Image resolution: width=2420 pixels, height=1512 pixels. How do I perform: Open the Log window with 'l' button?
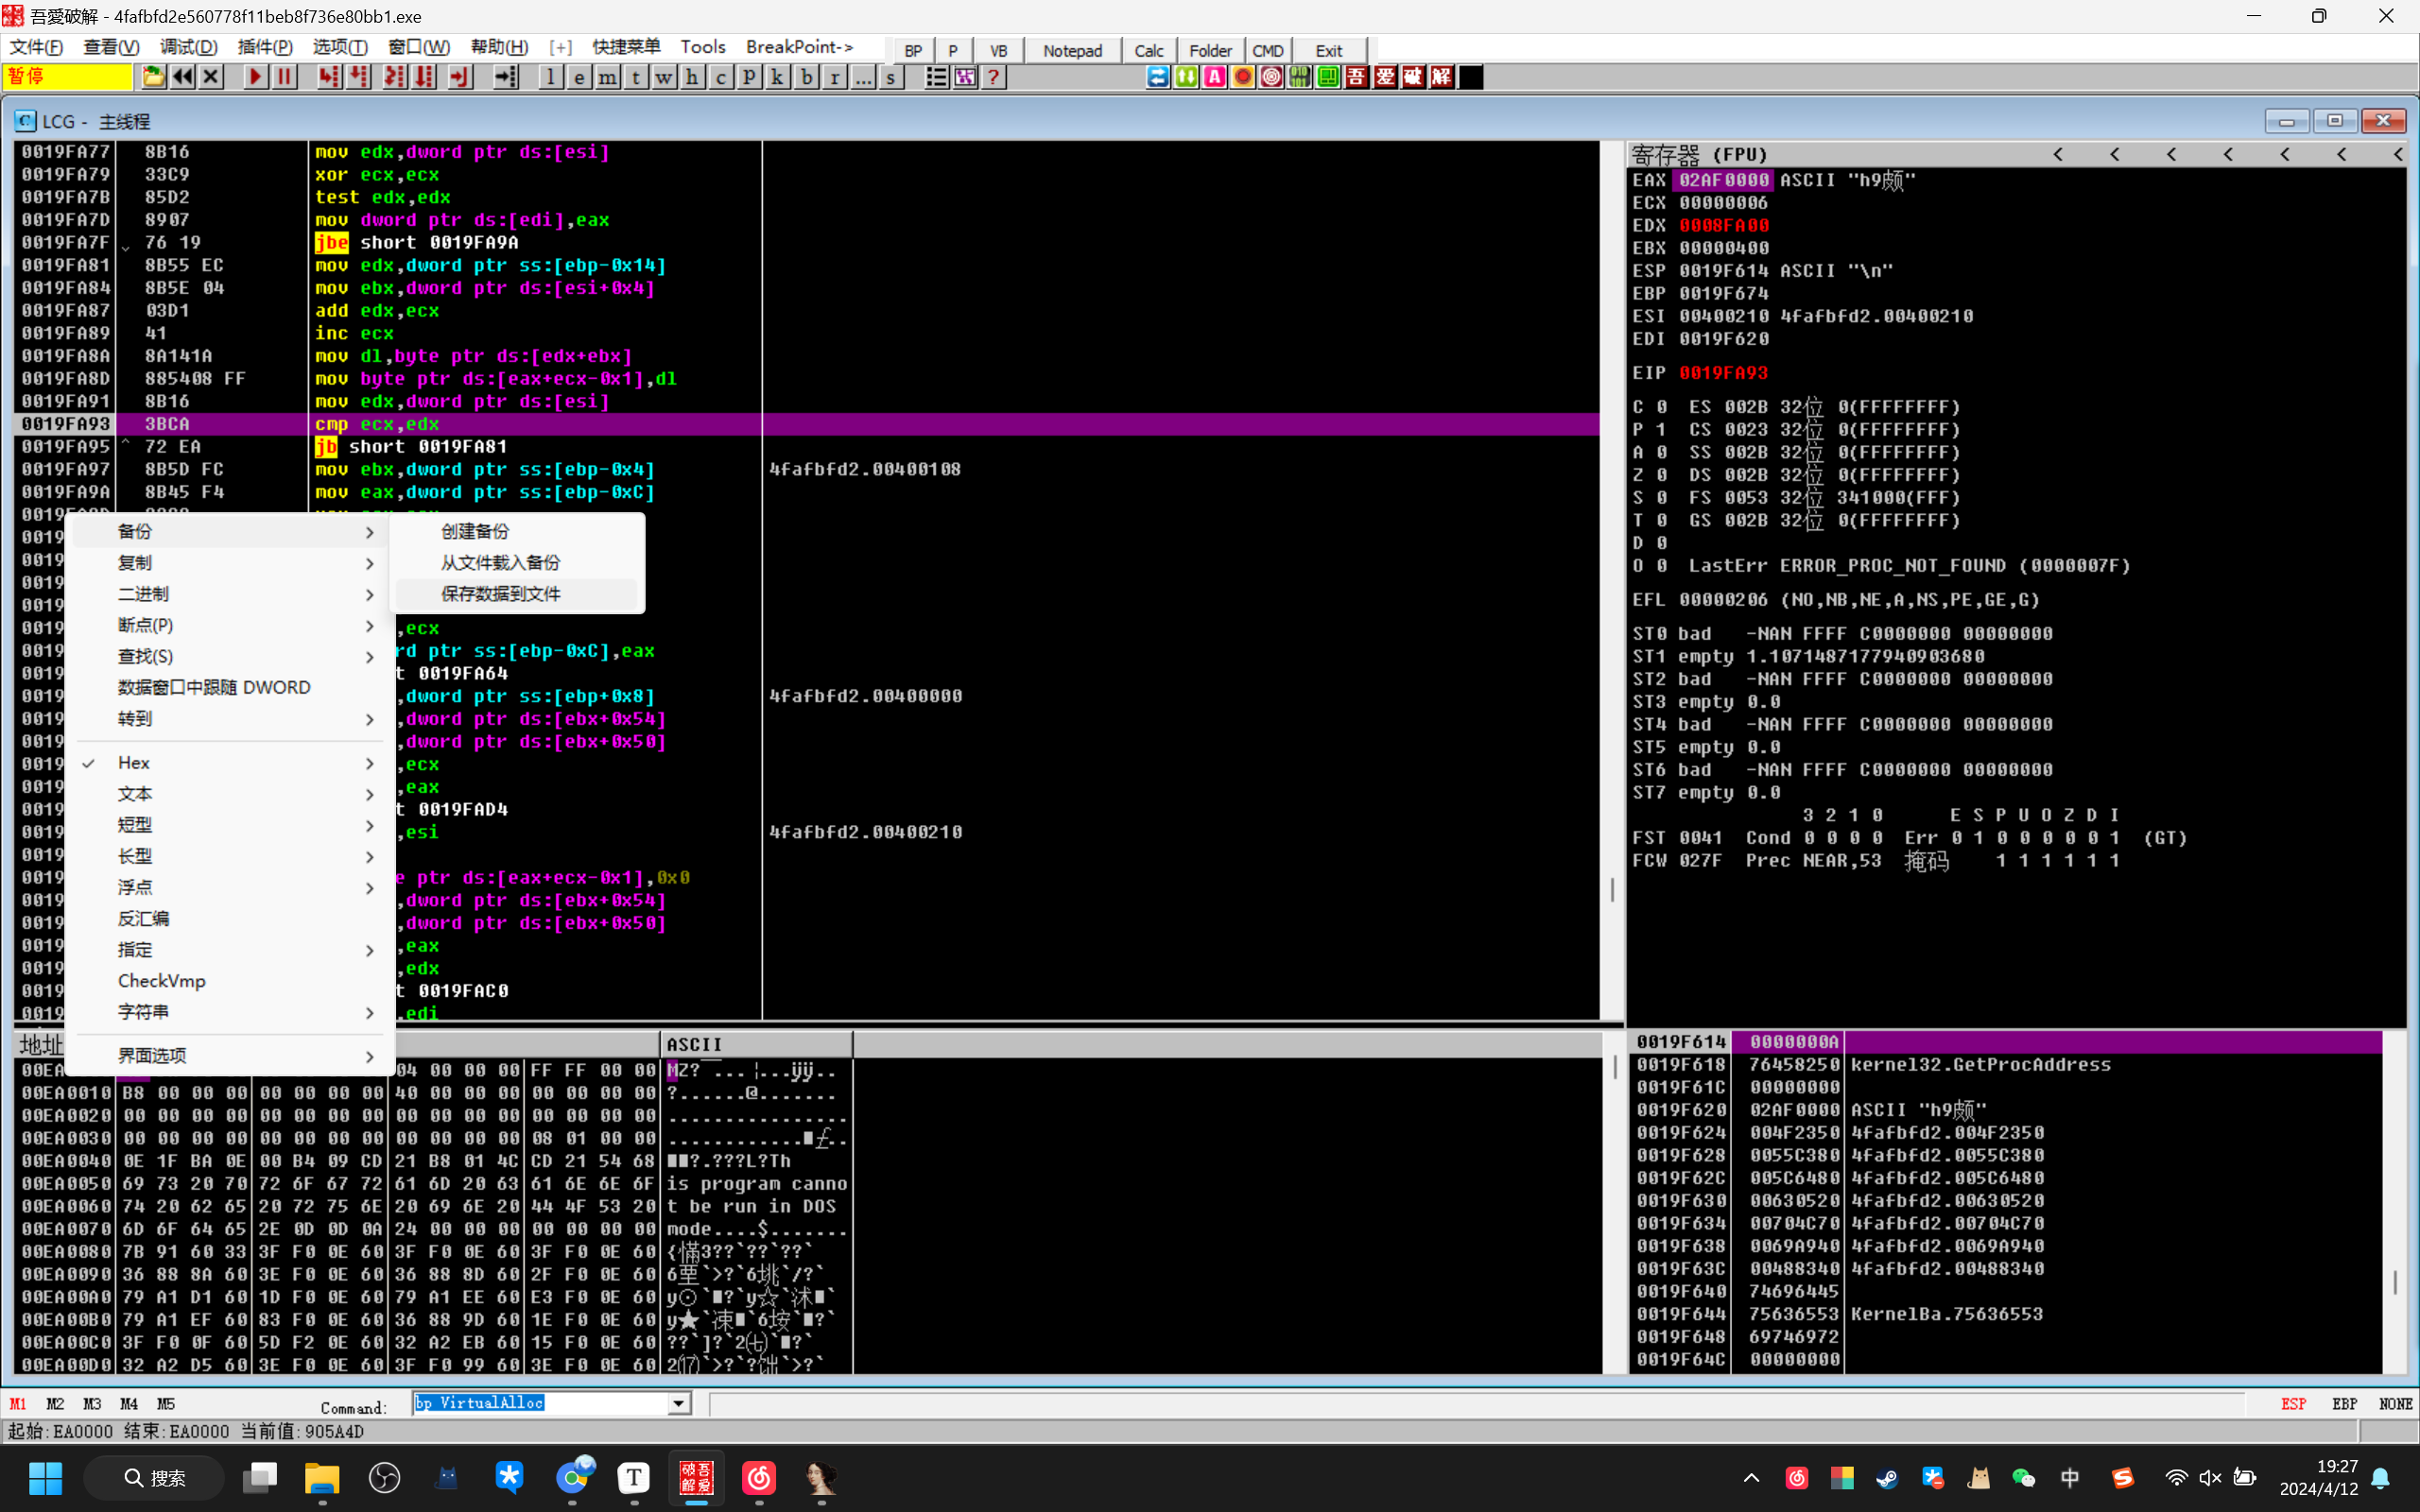(x=551, y=77)
